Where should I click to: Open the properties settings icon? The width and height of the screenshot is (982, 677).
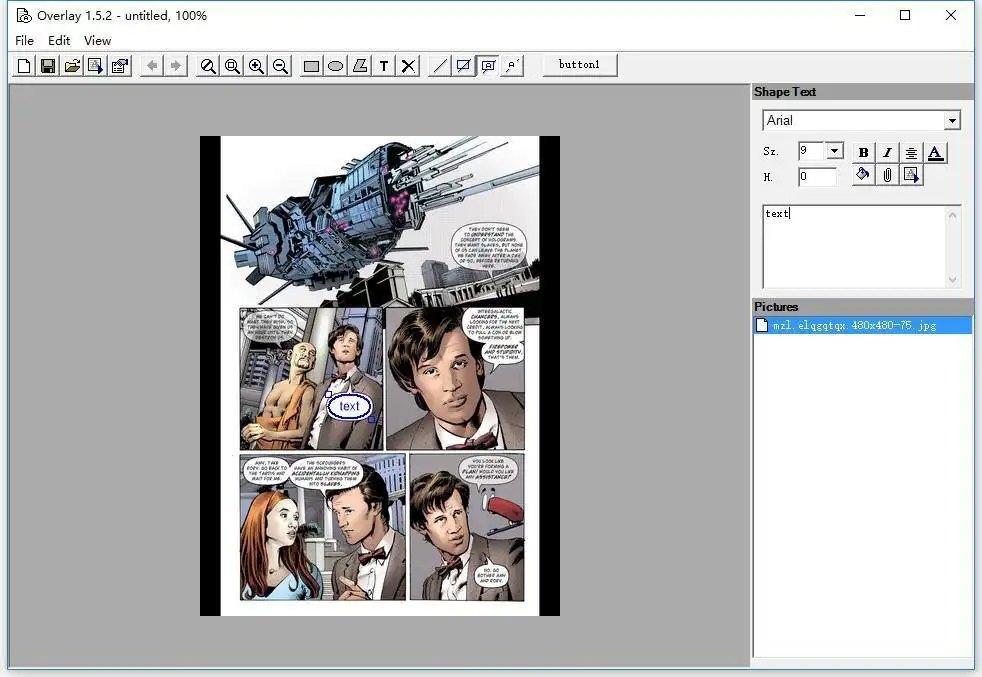[120, 66]
